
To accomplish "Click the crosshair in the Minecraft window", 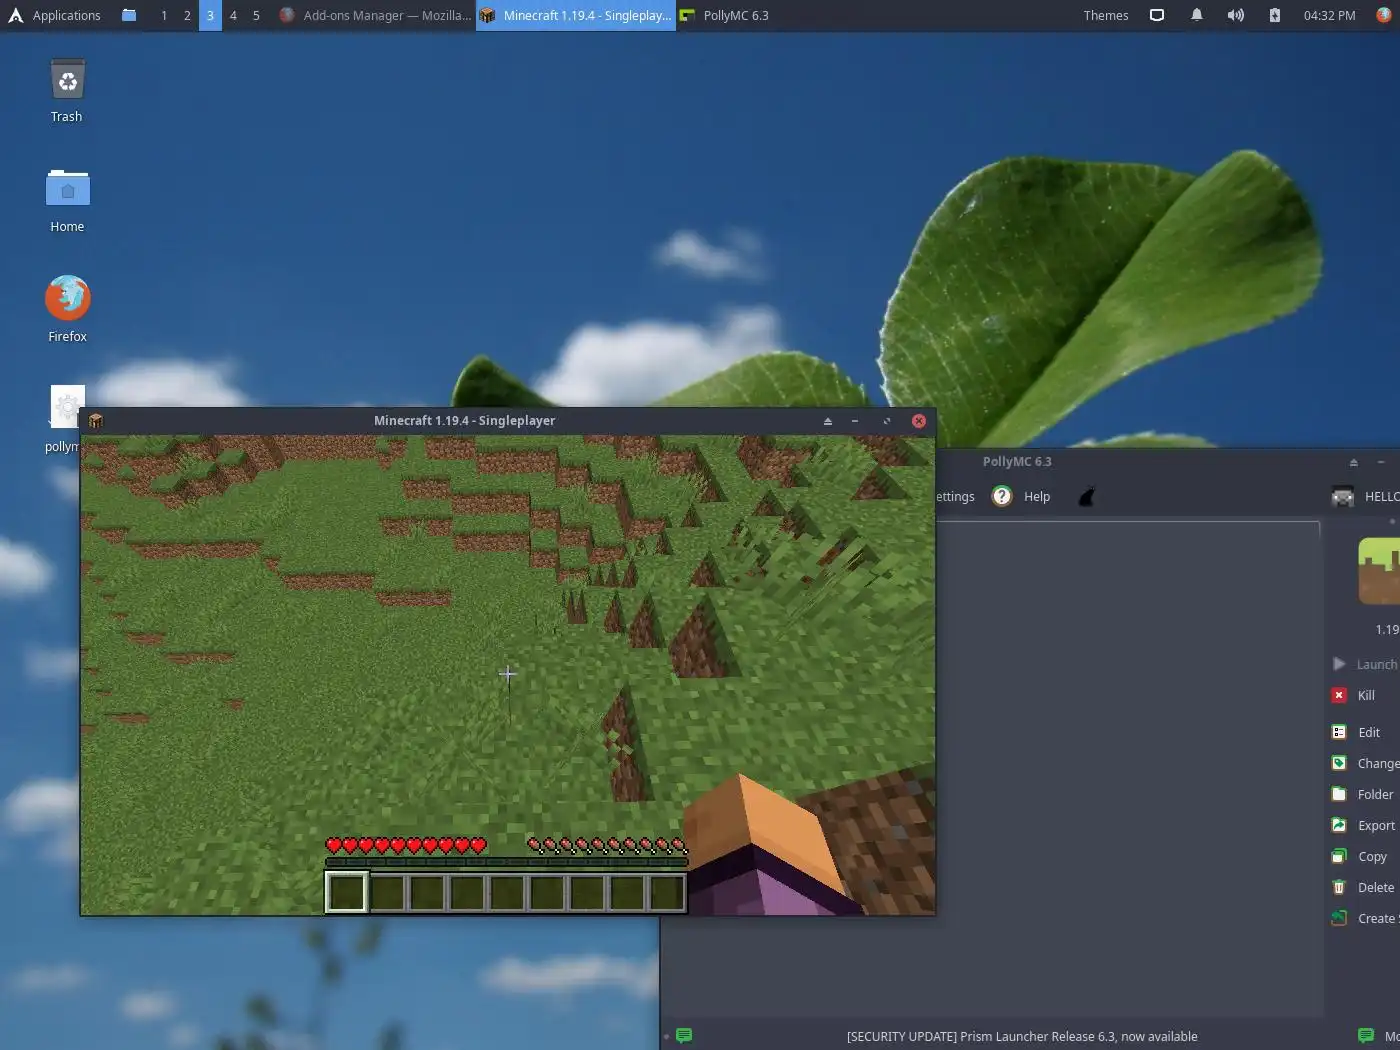I will [x=508, y=674].
